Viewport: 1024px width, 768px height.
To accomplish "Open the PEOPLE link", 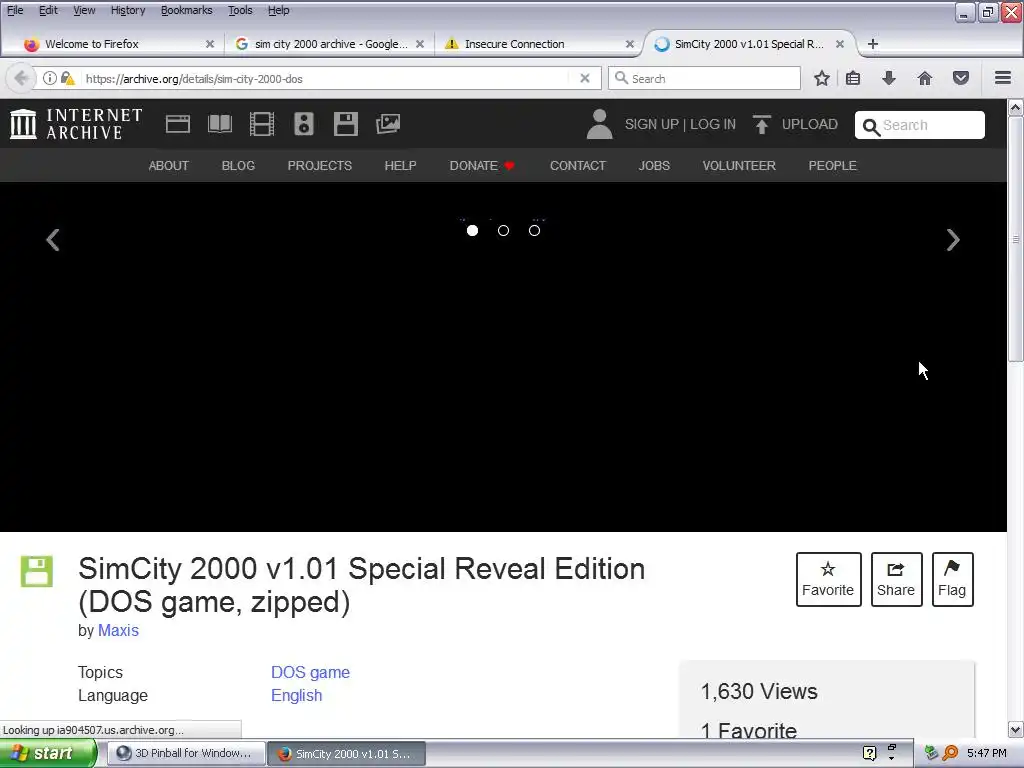I will coord(833,166).
